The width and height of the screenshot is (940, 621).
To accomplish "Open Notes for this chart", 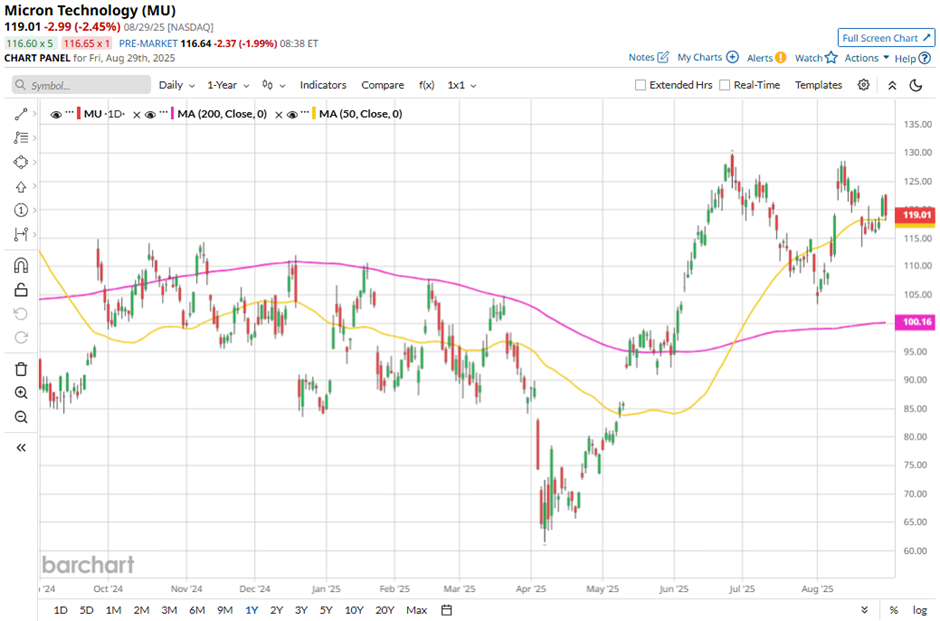I will [649, 58].
